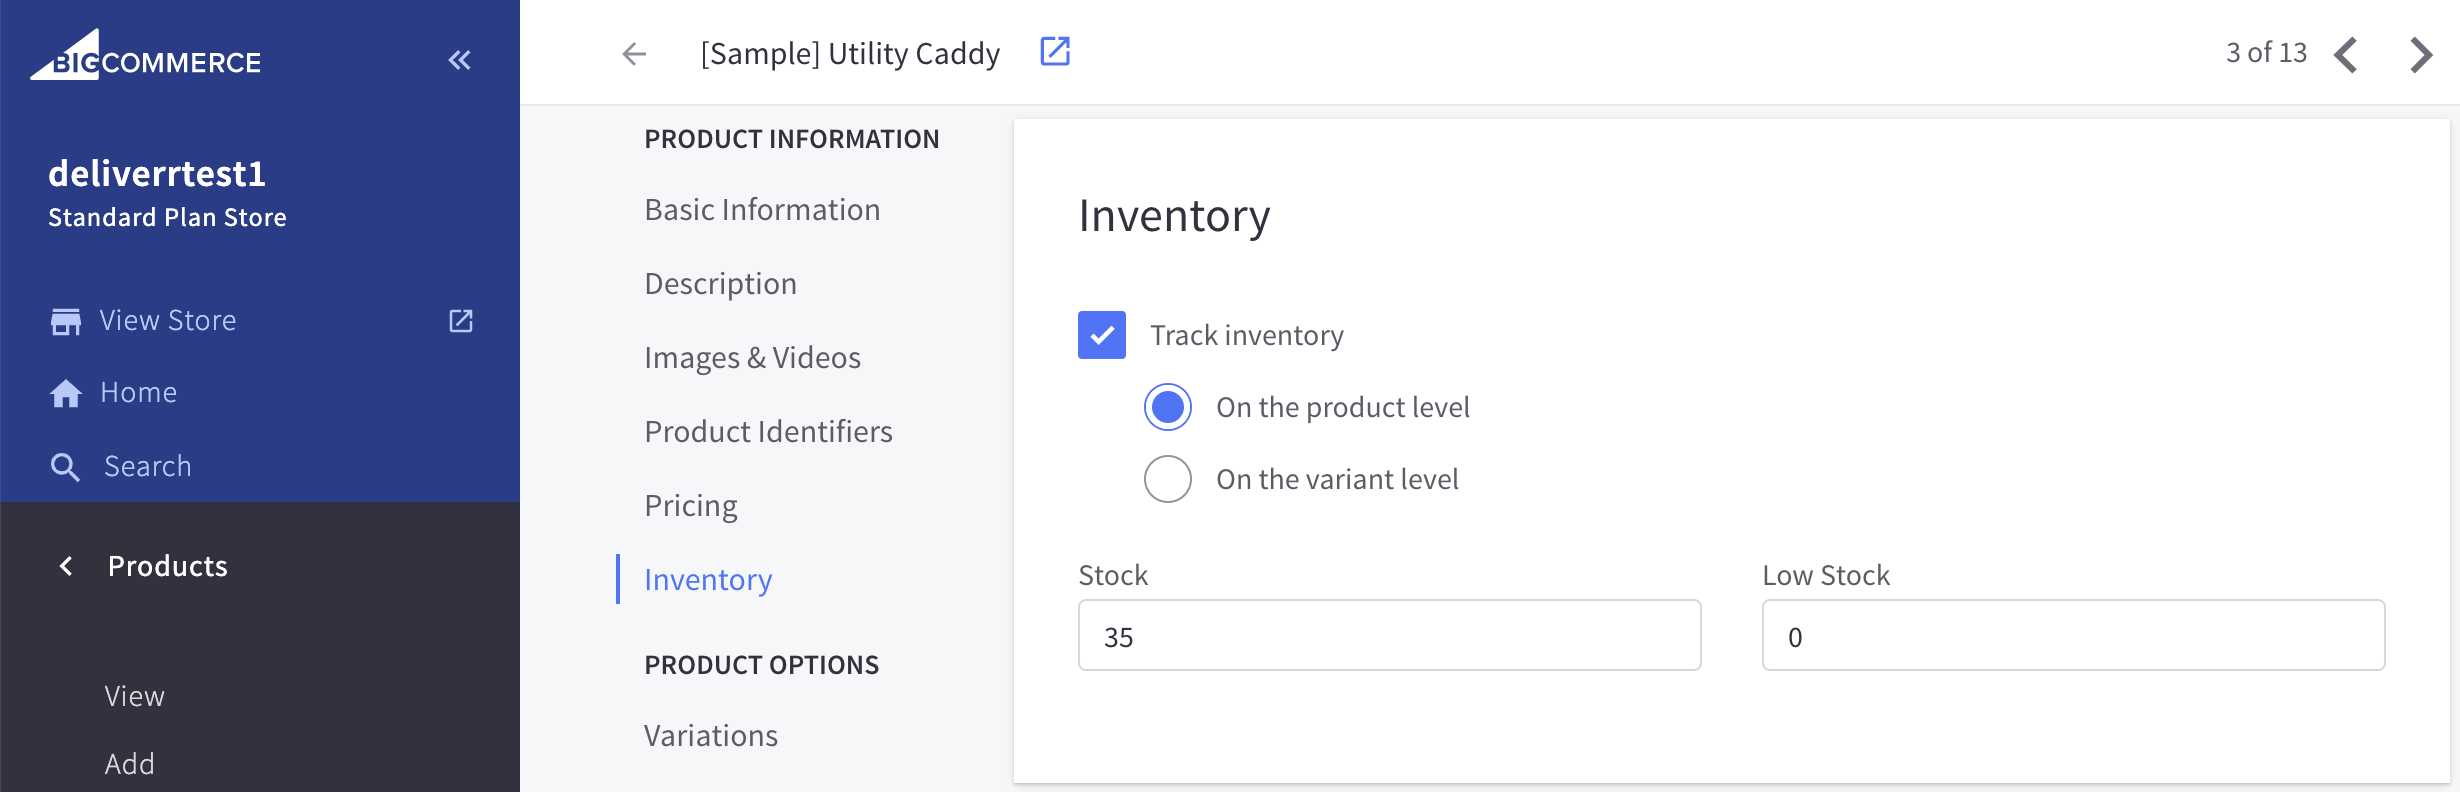Go to the previous product with the left chevron

click(2346, 54)
